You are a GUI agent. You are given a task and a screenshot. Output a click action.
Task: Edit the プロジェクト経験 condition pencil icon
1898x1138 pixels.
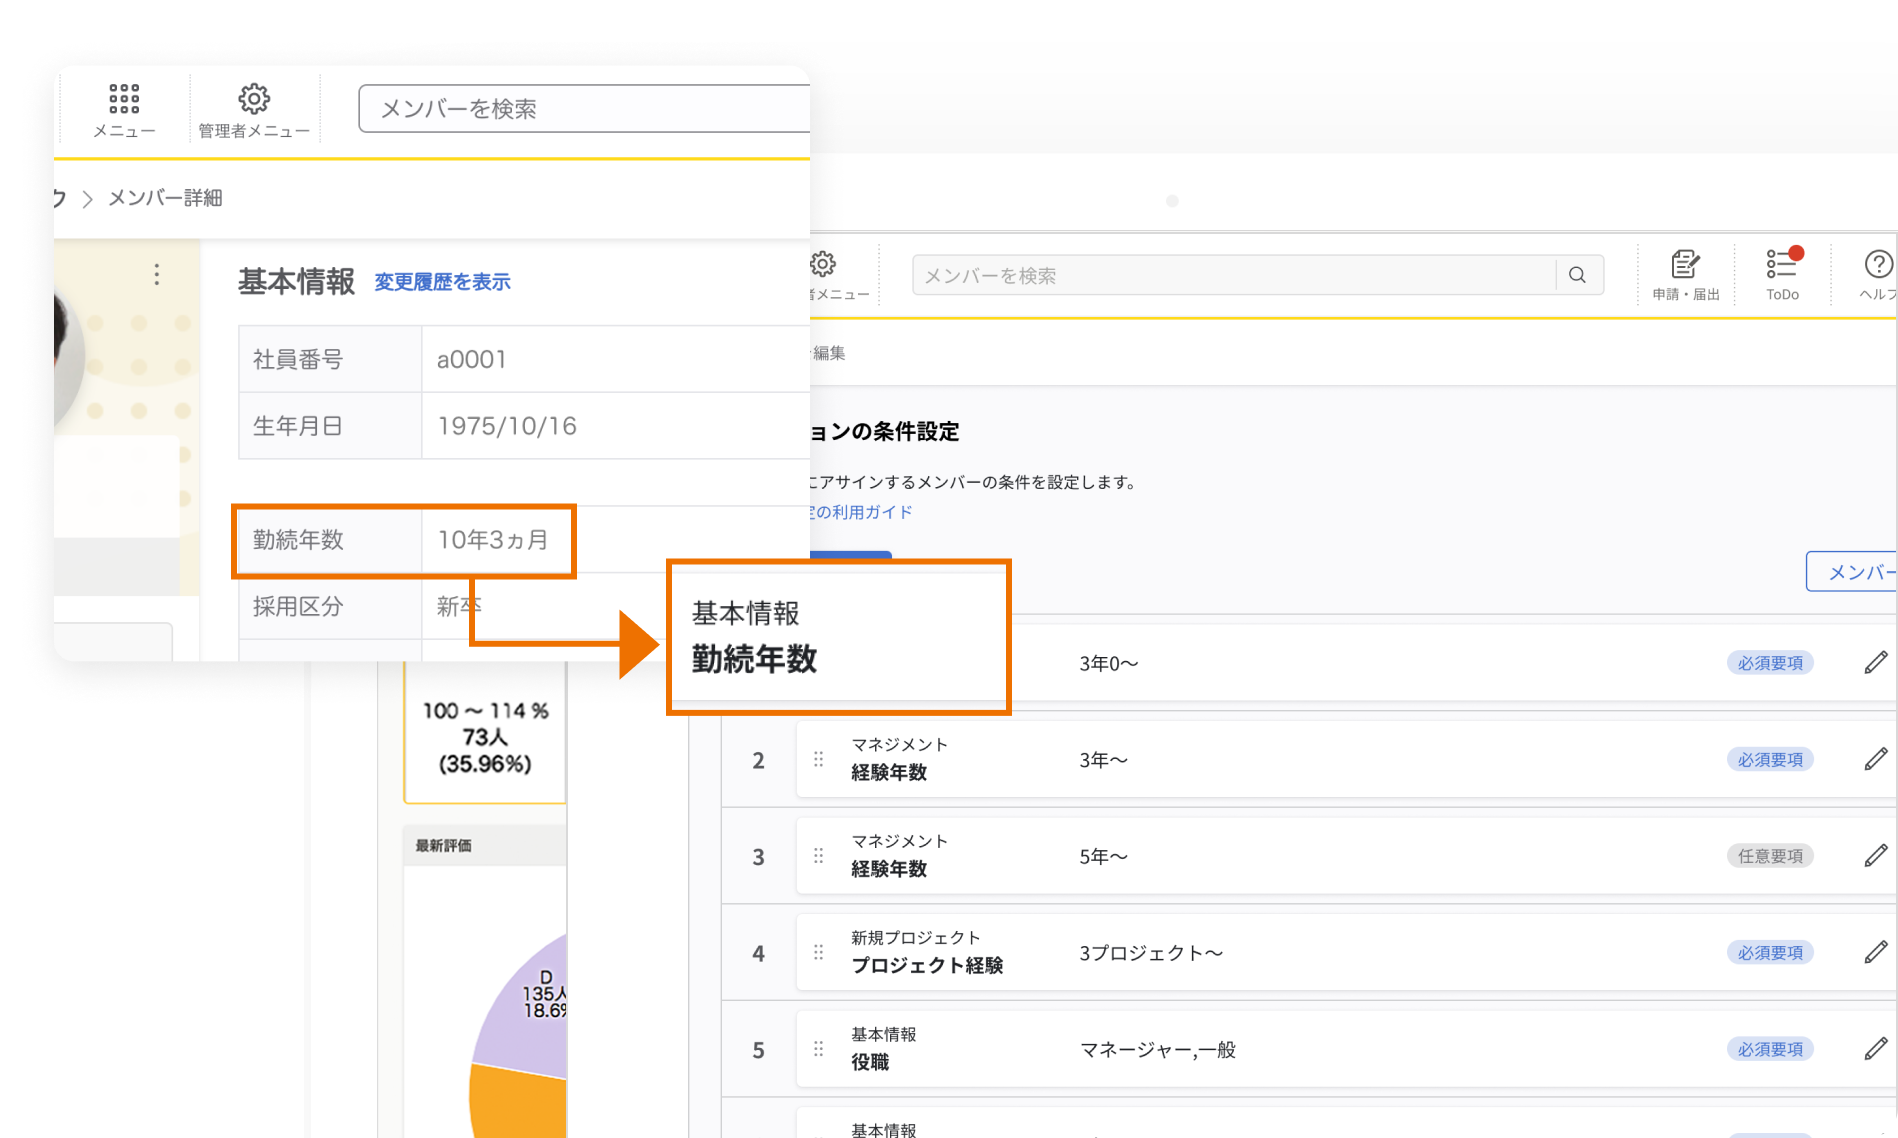coord(1876,952)
